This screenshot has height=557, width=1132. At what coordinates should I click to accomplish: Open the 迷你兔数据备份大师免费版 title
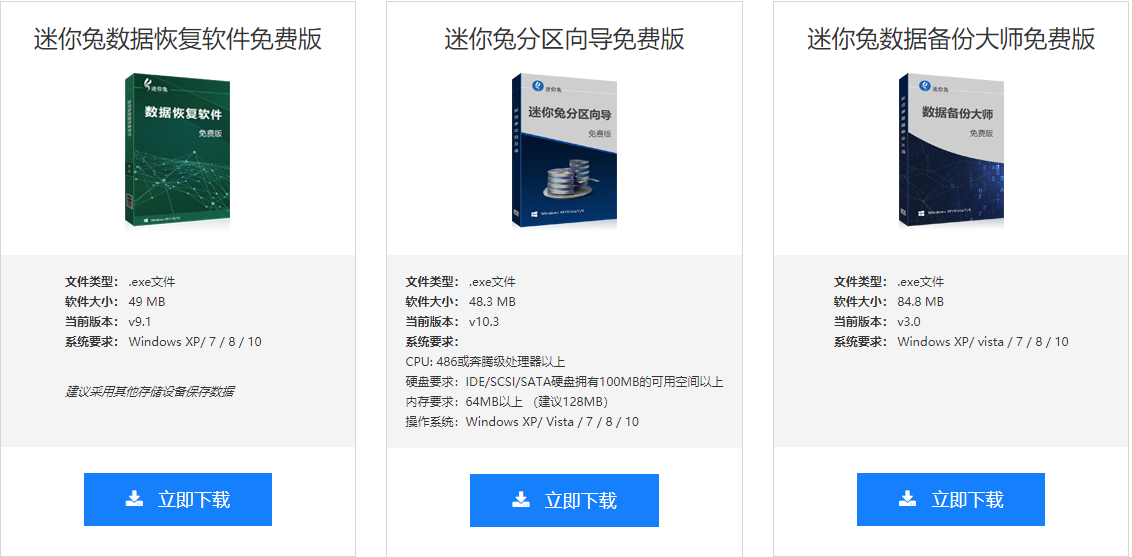tap(952, 39)
